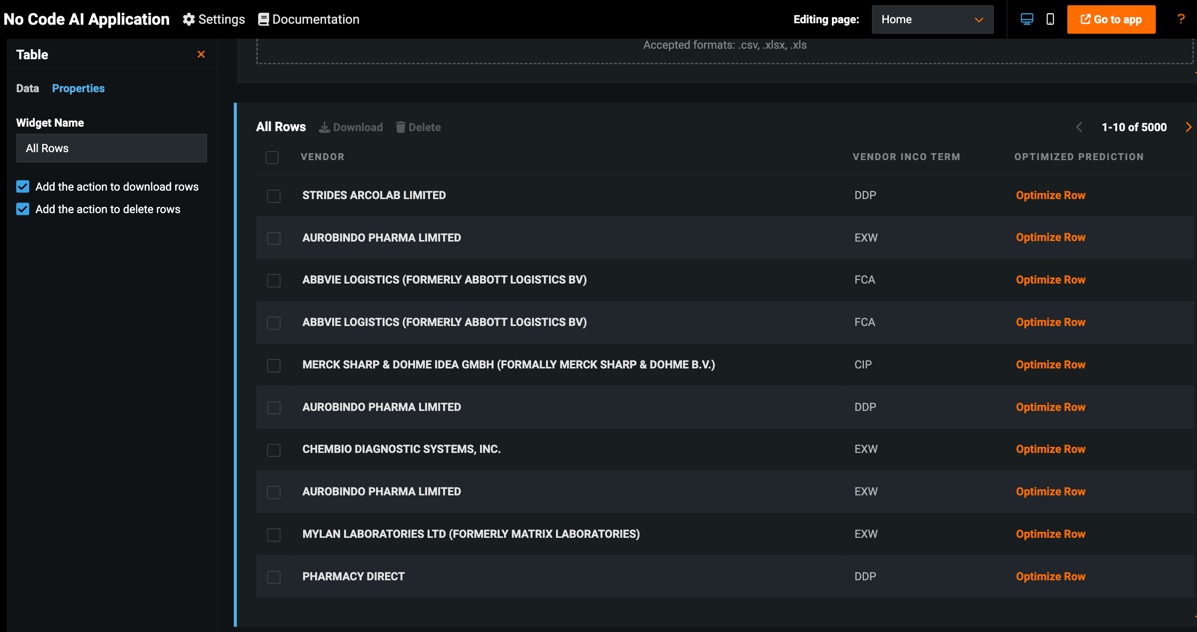Close the Table panel with X

click(201, 55)
